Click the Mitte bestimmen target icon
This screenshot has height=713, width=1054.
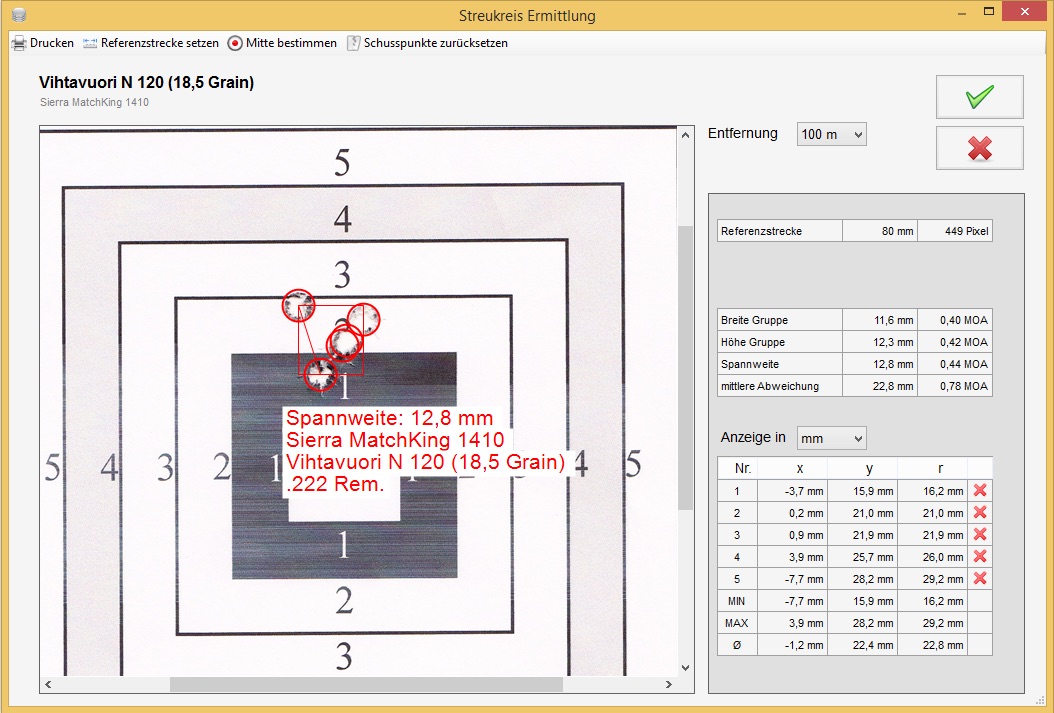coord(235,43)
